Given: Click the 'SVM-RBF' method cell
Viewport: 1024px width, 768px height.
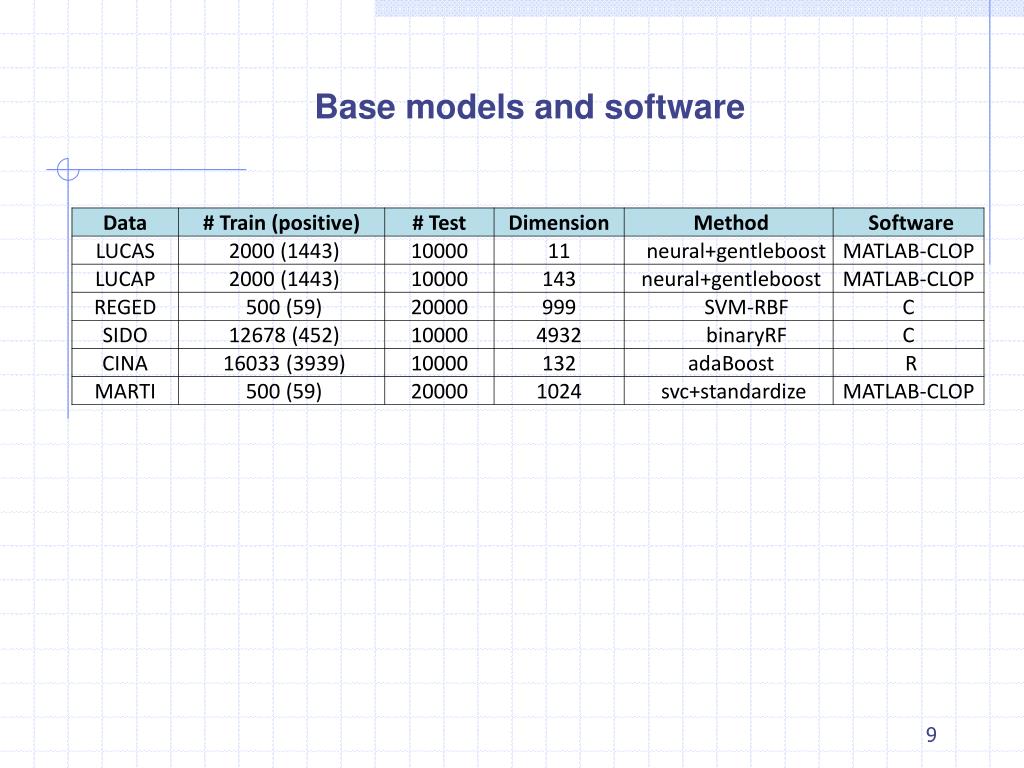Looking at the screenshot, I should click(x=729, y=307).
